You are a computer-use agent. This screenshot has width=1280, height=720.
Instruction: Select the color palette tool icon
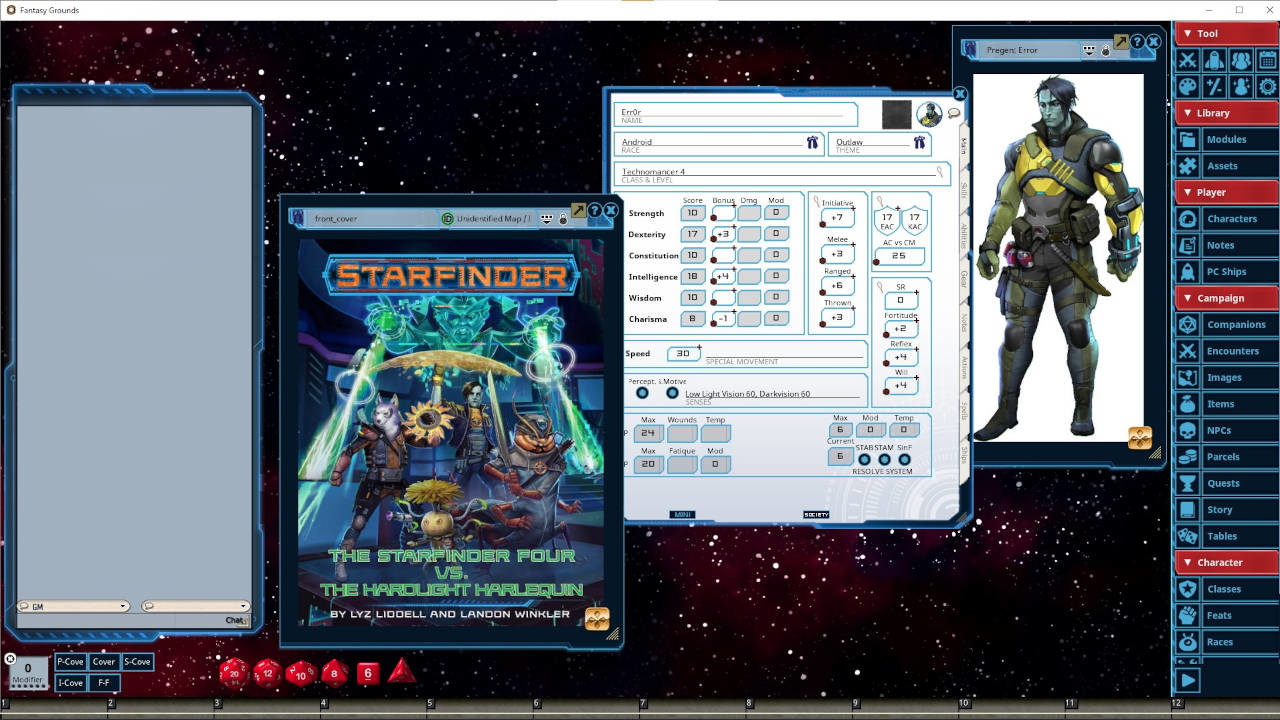click(x=1186, y=86)
